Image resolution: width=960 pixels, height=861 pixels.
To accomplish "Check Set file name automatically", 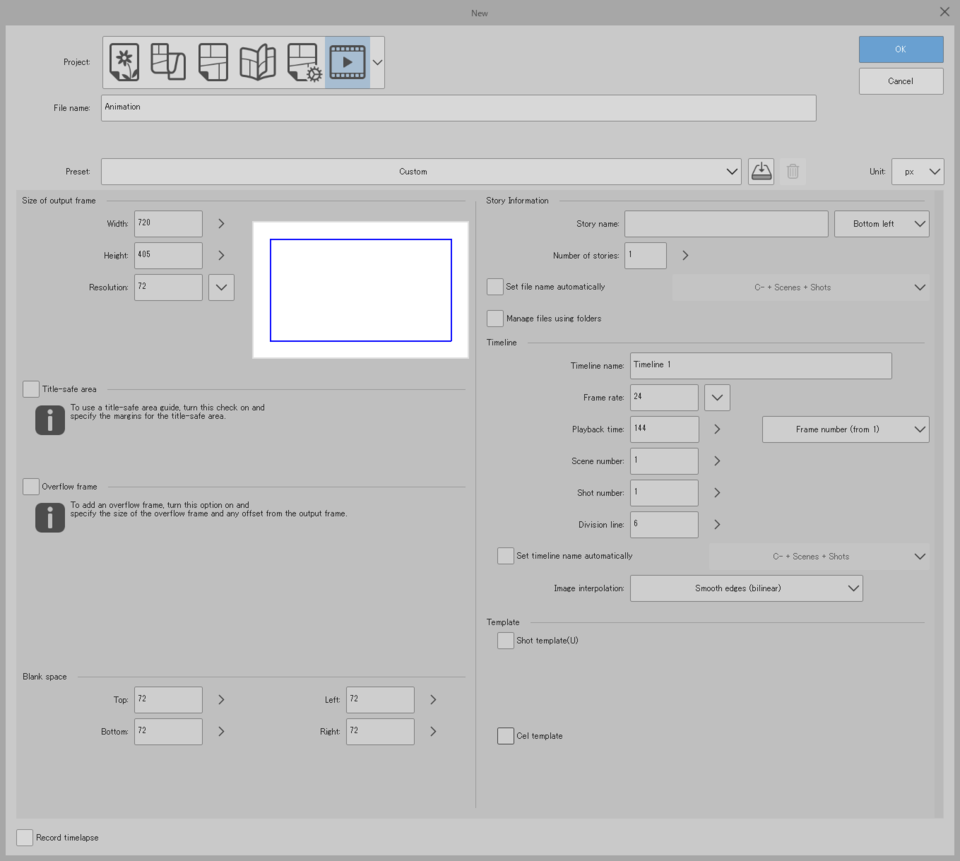I will 495,286.
